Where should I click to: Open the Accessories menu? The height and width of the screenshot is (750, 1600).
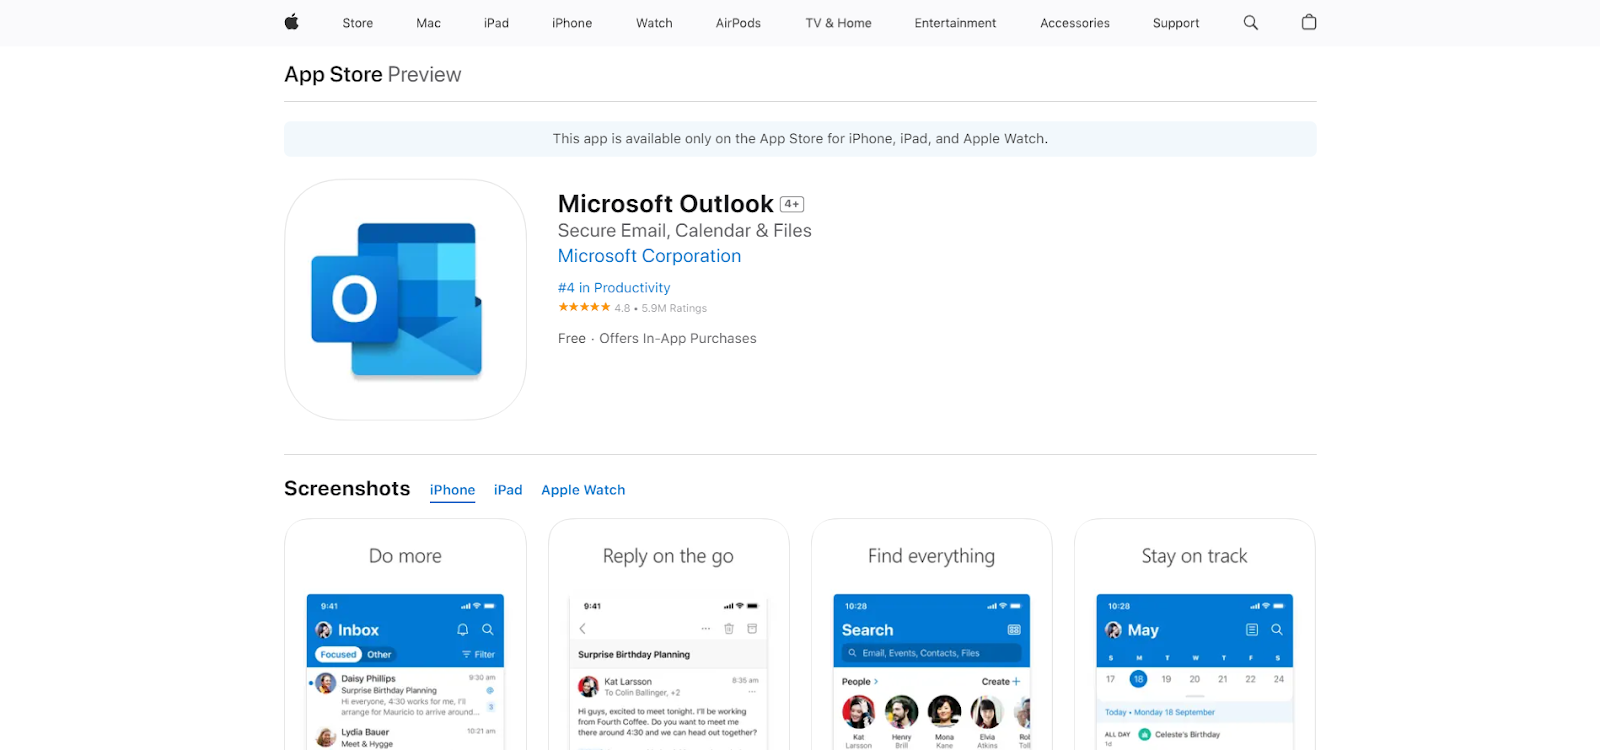(x=1075, y=23)
